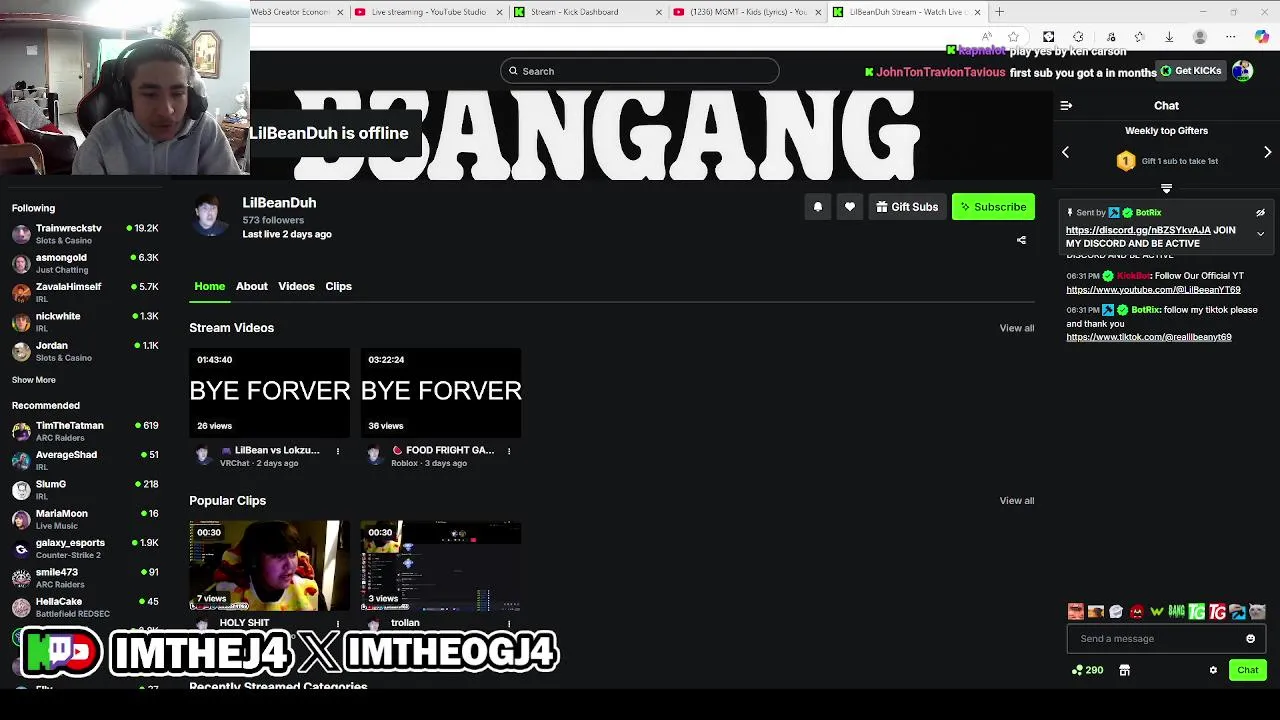Open the 03:22:24 BYE FORVER video thumbnail

tap(441, 393)
